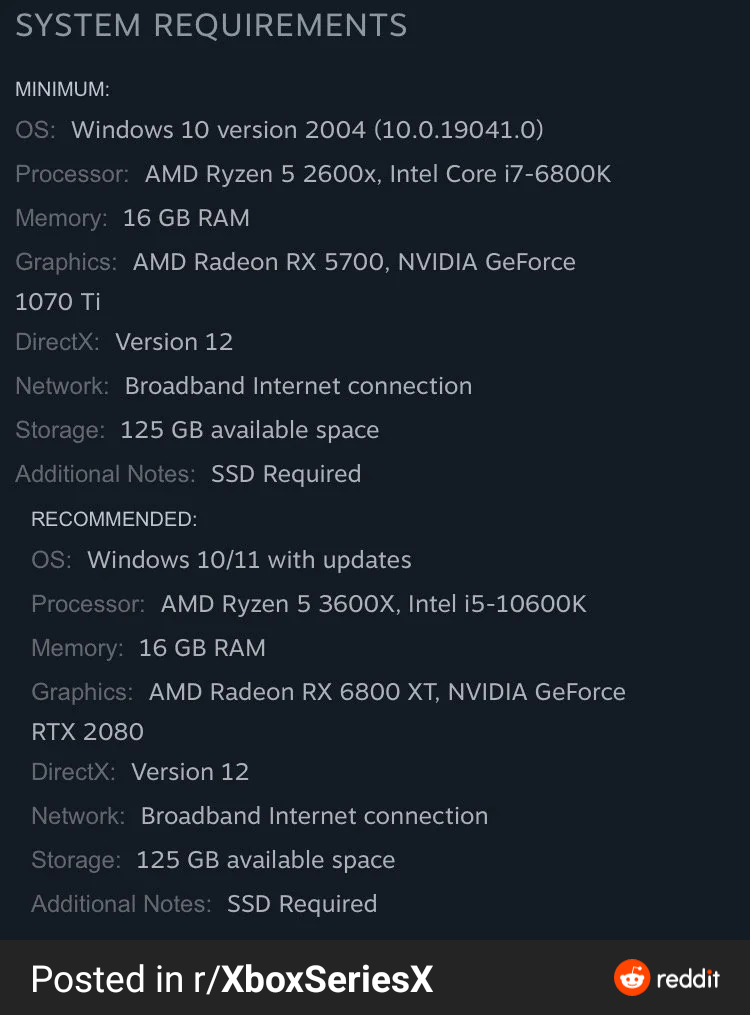Select the RECOMMENDED section label
The image size is (750, 1015).
pyautogui.click(x=114, y=519)
